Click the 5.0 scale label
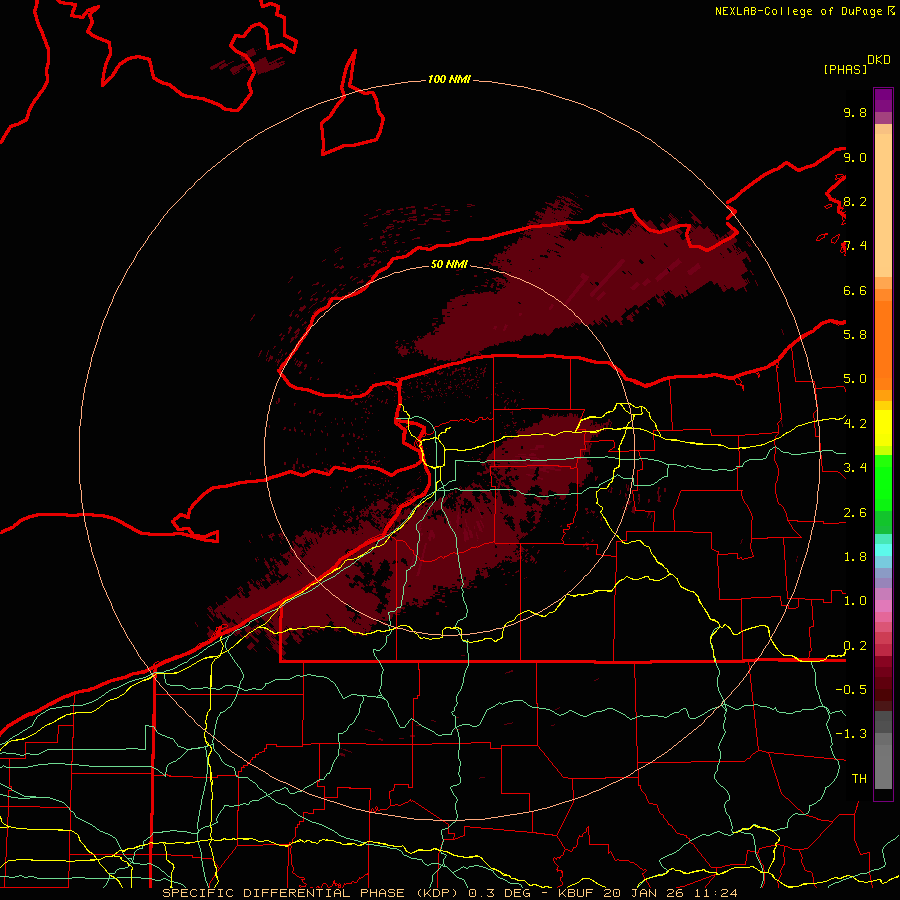The height and width of the screenshot is (900, 900). tap(855, 379)
